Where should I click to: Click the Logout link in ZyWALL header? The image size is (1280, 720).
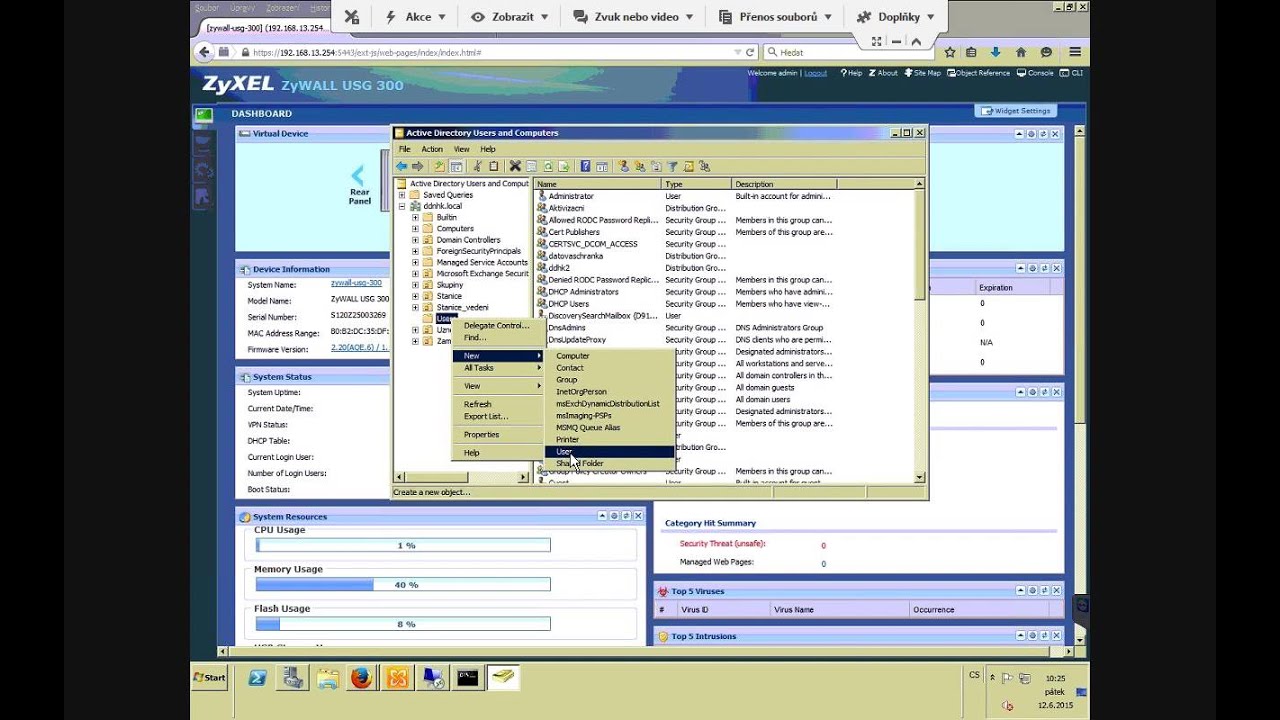(816, 73)
